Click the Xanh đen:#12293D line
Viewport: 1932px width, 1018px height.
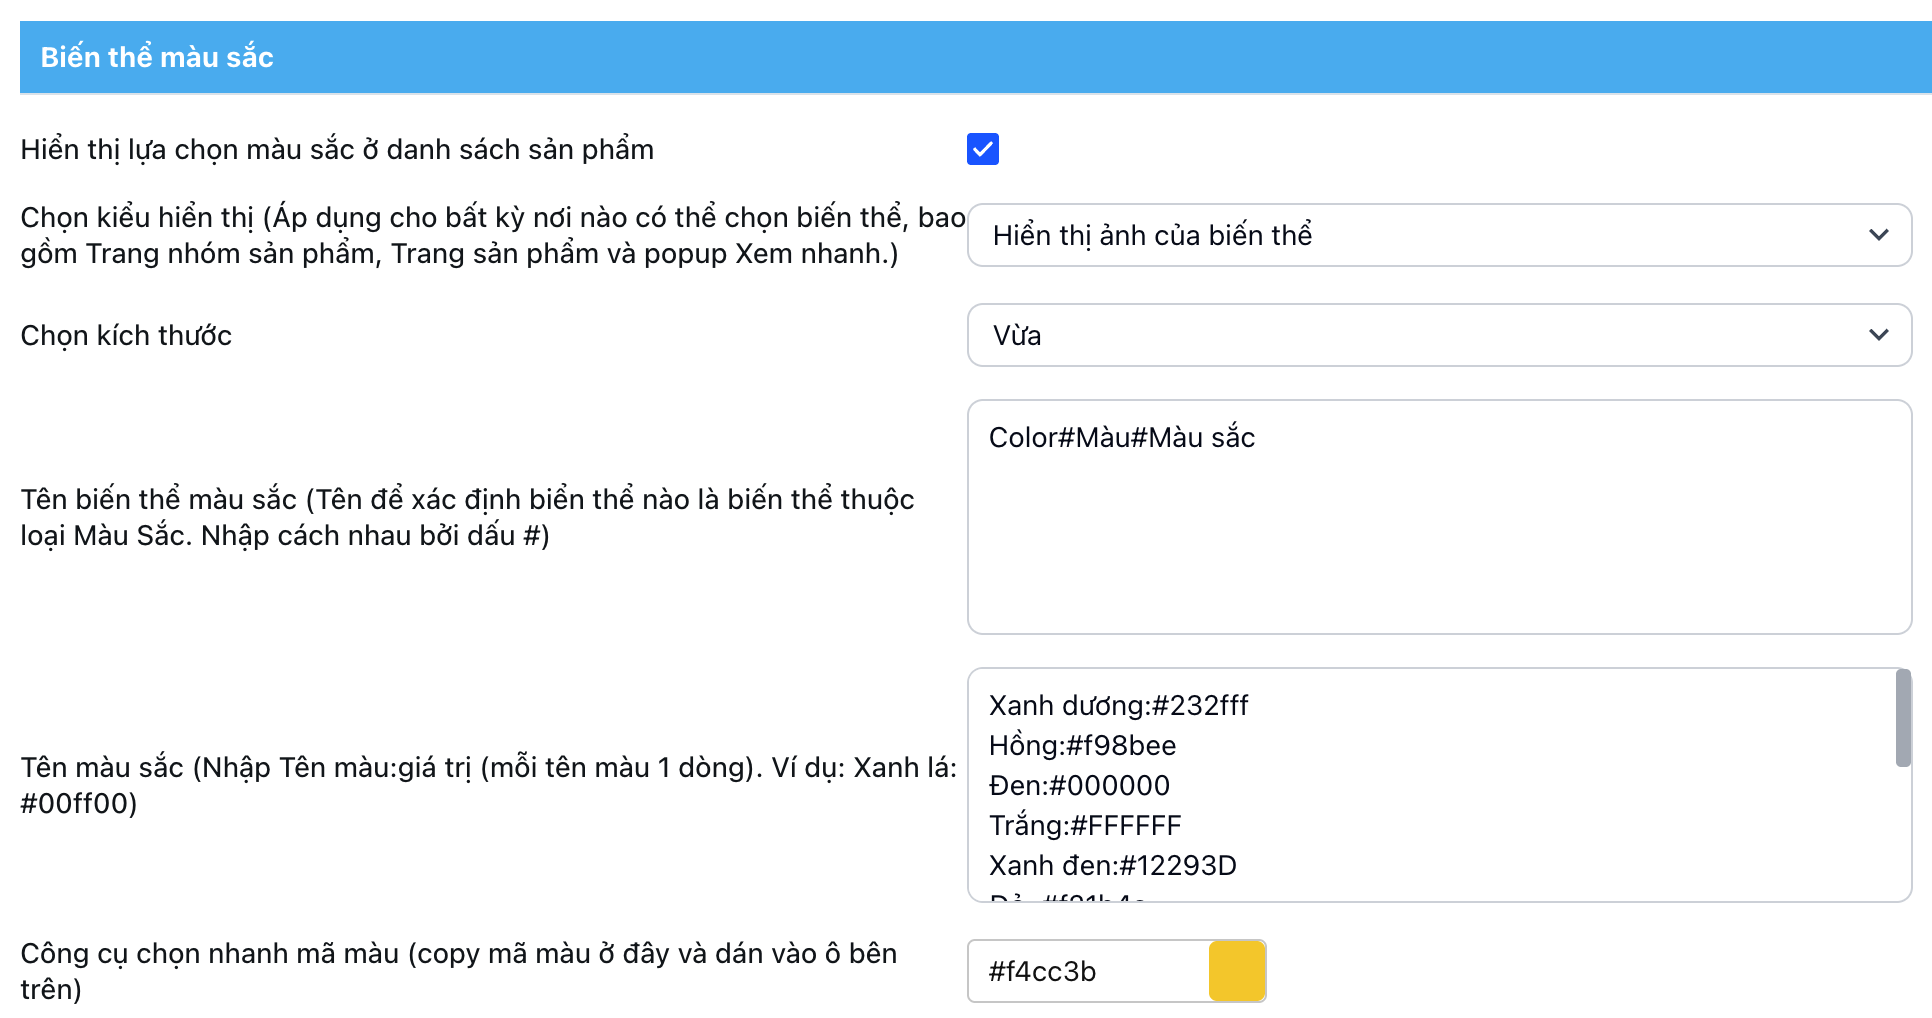(1112, 866)
